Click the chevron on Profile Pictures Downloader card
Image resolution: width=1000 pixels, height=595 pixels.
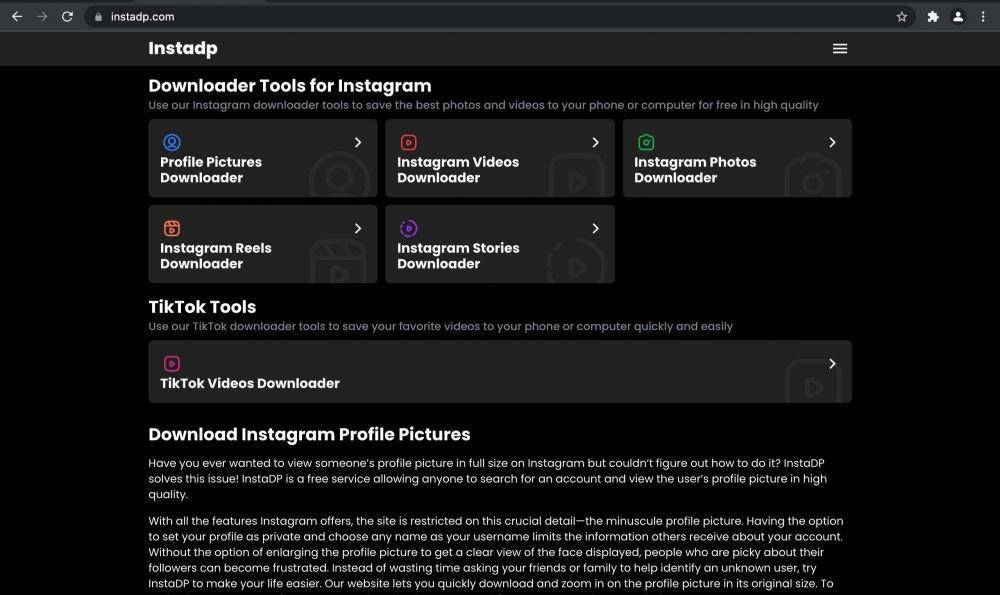tap(358, 142)
